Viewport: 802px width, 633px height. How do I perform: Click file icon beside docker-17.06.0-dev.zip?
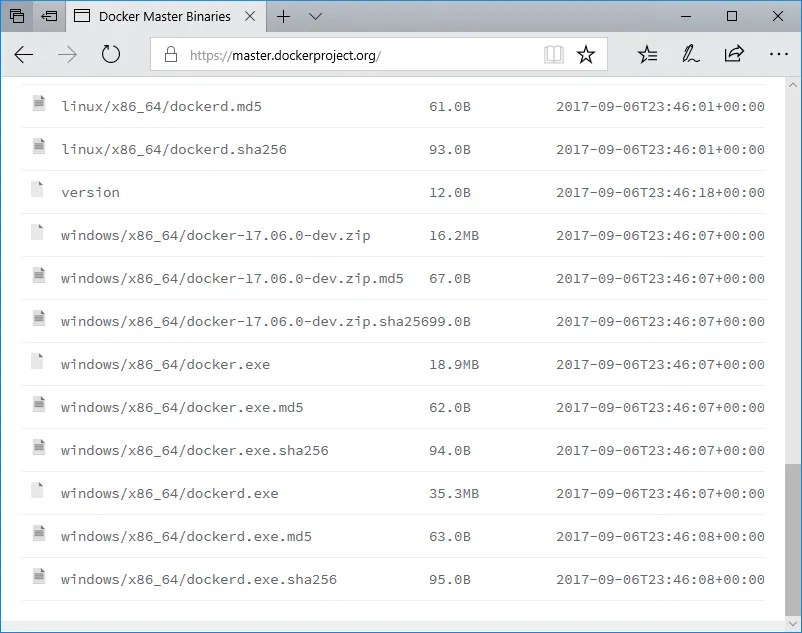click(38, 232)
